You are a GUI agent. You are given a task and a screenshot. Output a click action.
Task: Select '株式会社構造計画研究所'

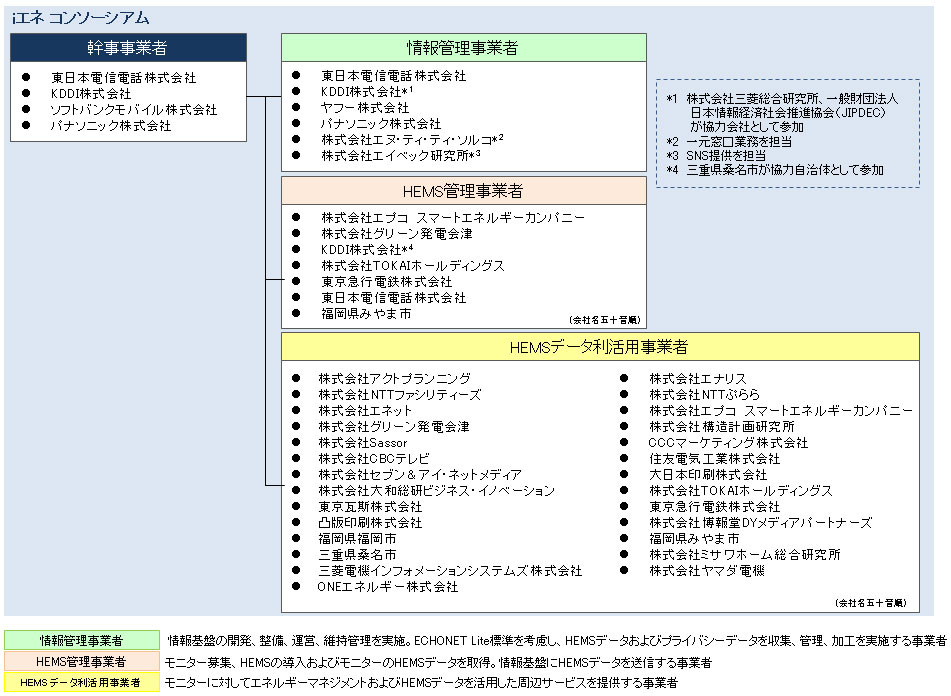tap(722, 426)
